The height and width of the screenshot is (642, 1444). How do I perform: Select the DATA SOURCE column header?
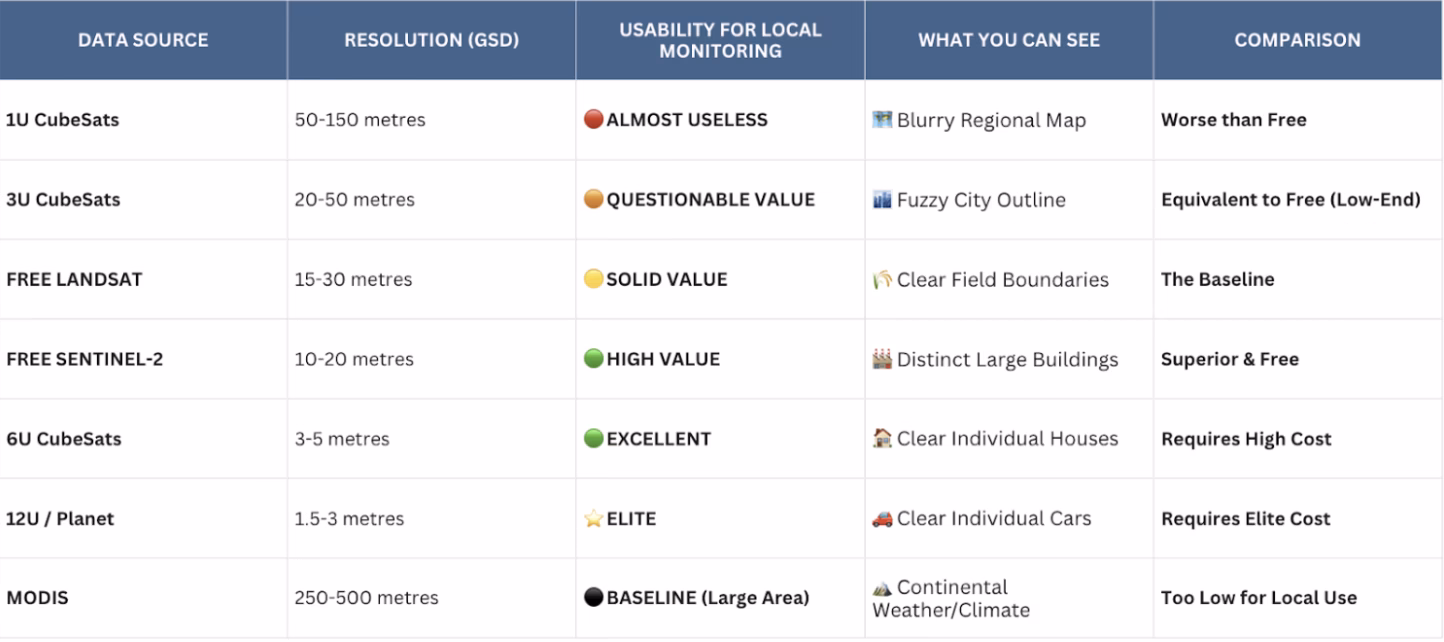click(x=143, y=41)
